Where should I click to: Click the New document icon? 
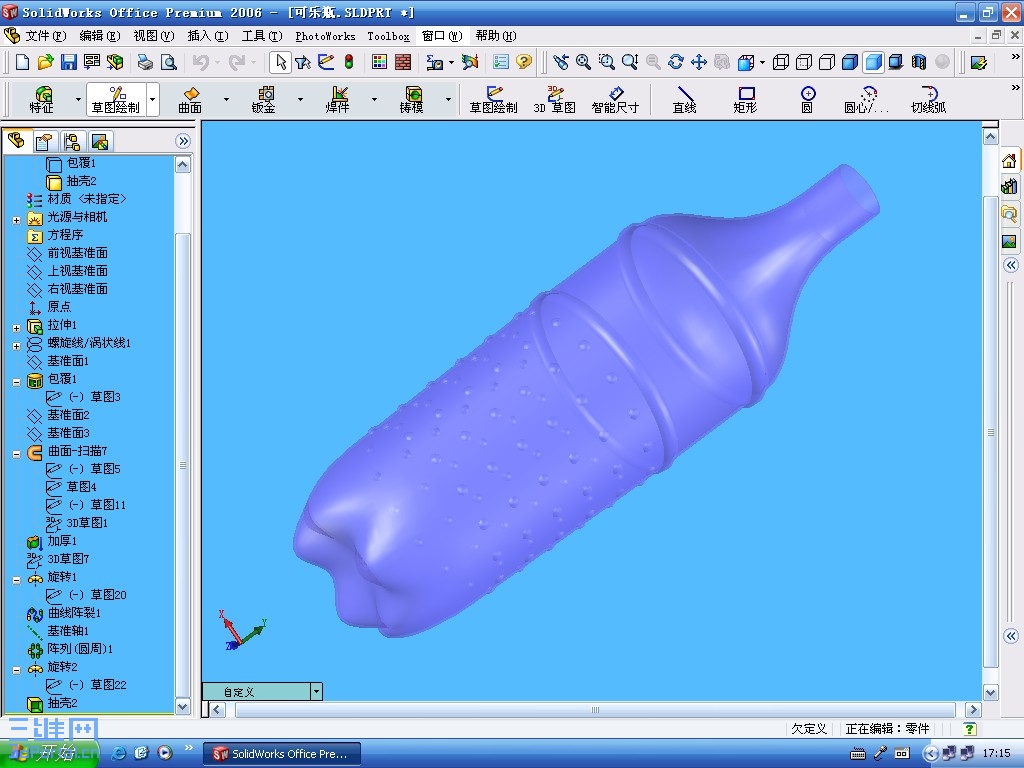(22, 62)
